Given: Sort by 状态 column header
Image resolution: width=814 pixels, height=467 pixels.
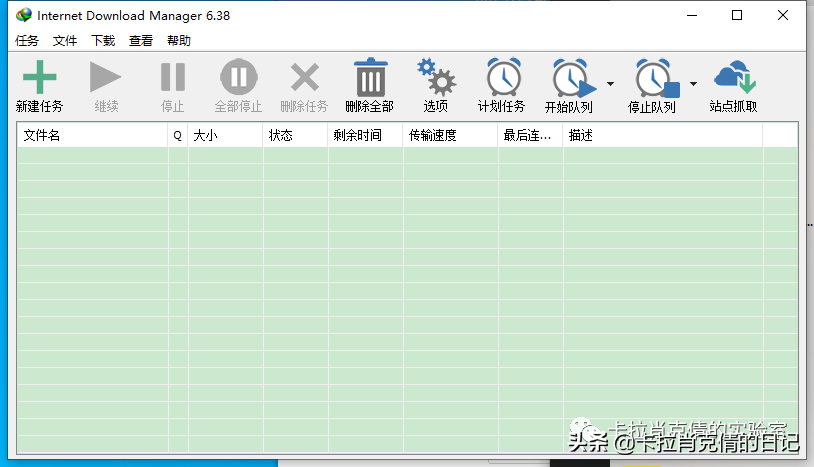Looking at the screenshot, I should [295, 135].
